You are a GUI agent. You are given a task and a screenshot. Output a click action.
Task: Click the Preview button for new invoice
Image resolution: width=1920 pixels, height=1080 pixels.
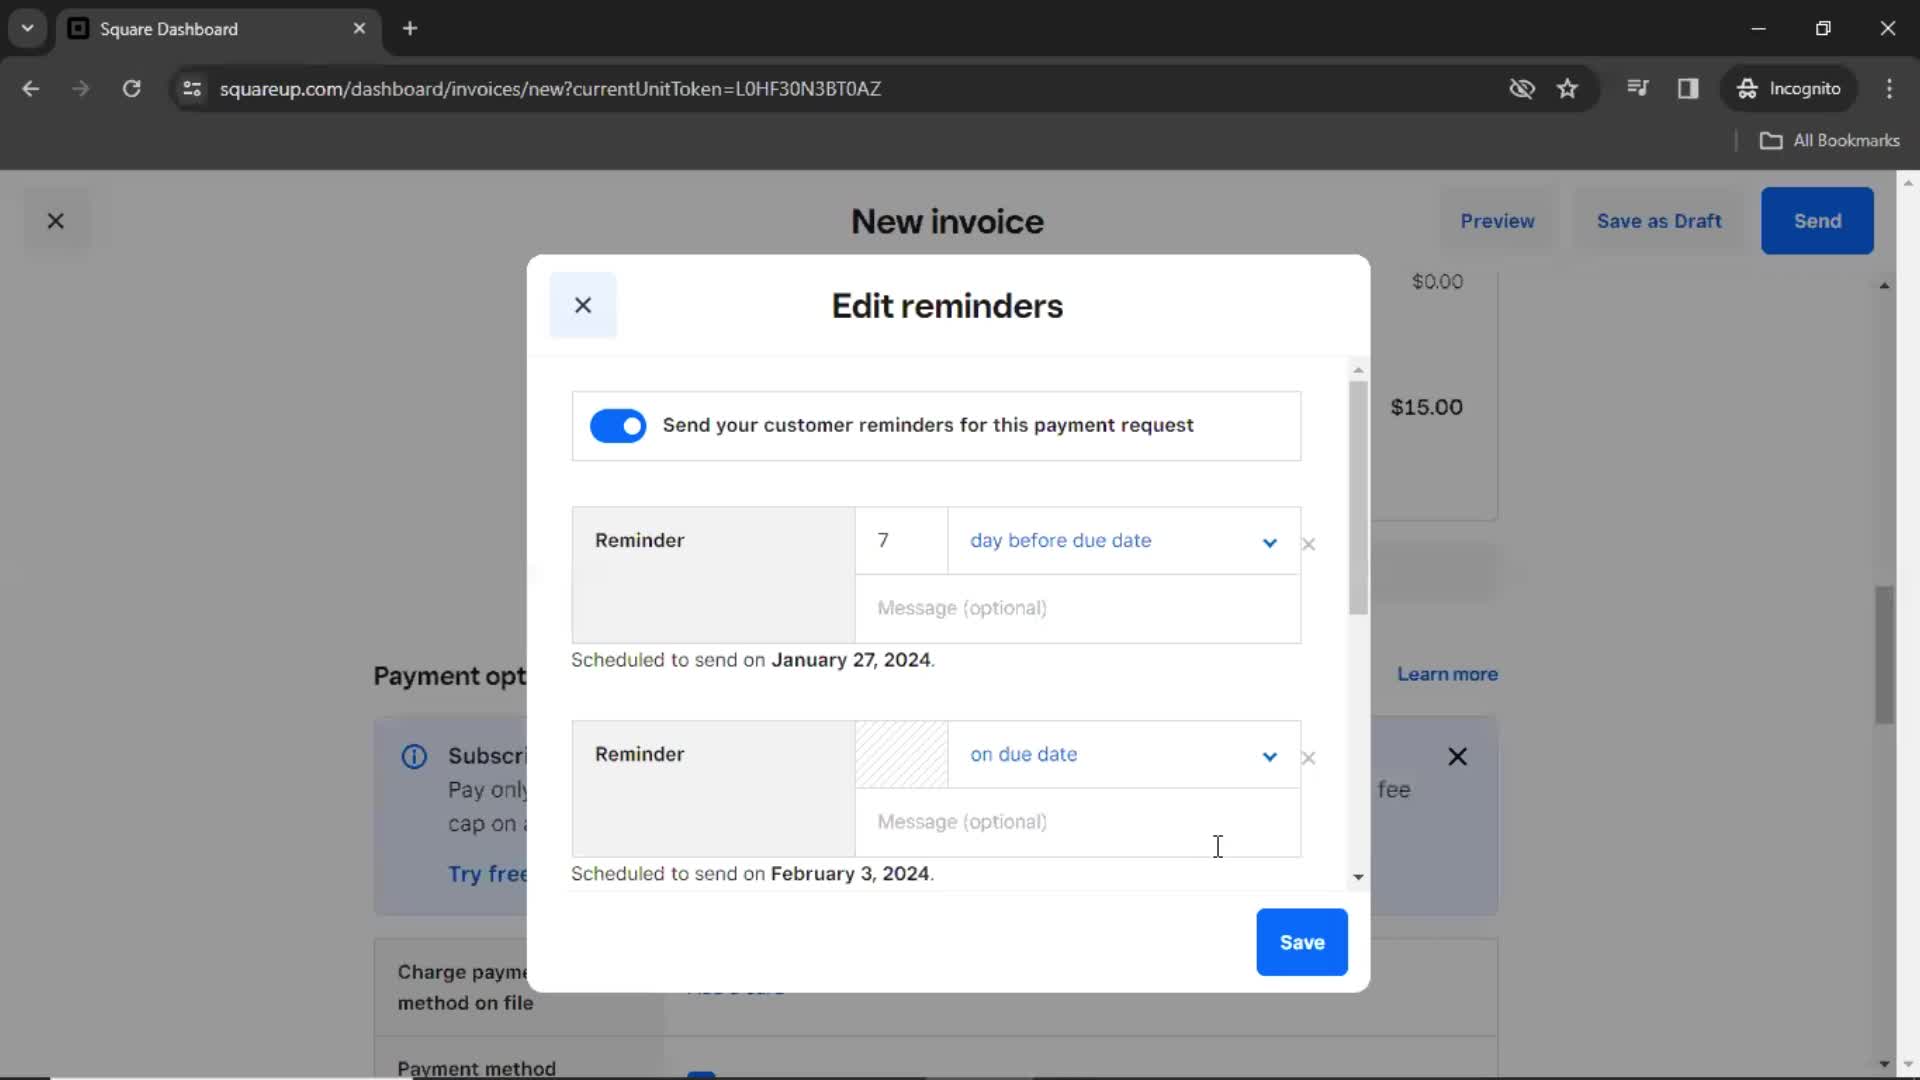pyautogui.click(x=1498, y=220)
